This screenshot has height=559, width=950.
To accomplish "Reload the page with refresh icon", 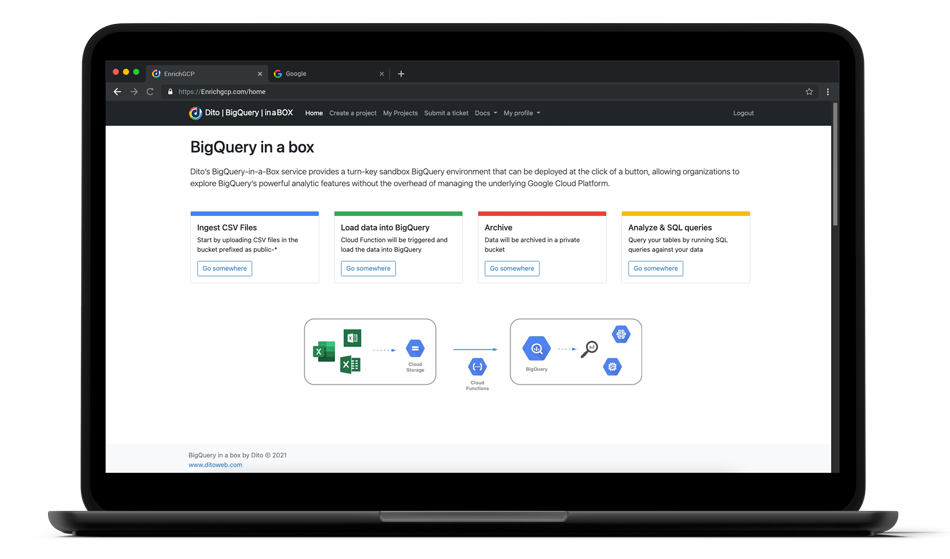I will [150, 91].
